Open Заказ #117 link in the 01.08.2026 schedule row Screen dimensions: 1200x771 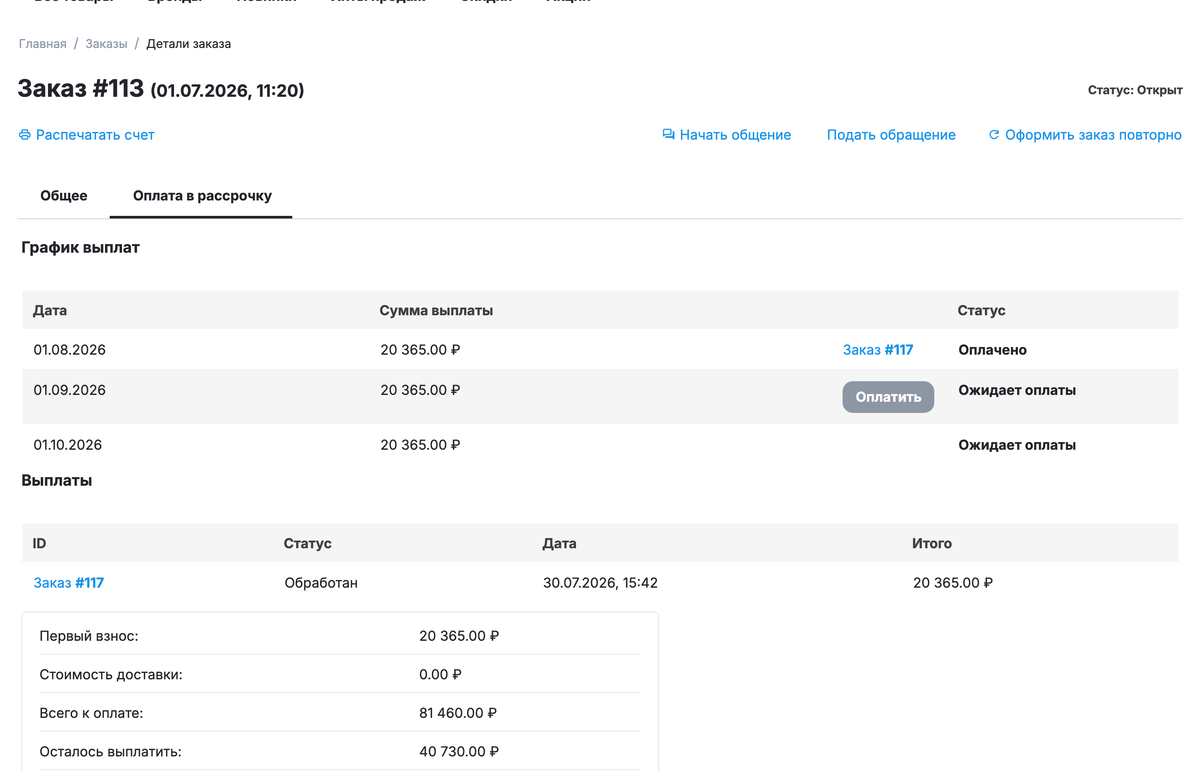tap(878, 350)
